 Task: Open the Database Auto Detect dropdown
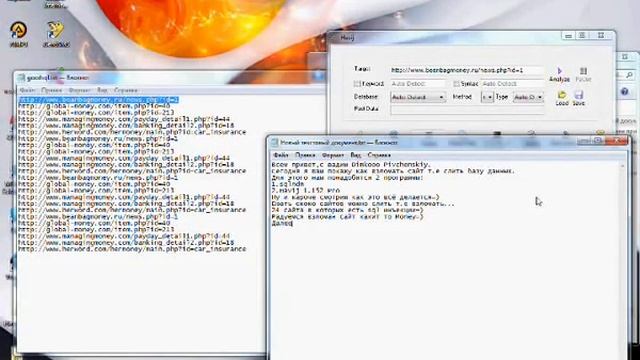point(418,97)
